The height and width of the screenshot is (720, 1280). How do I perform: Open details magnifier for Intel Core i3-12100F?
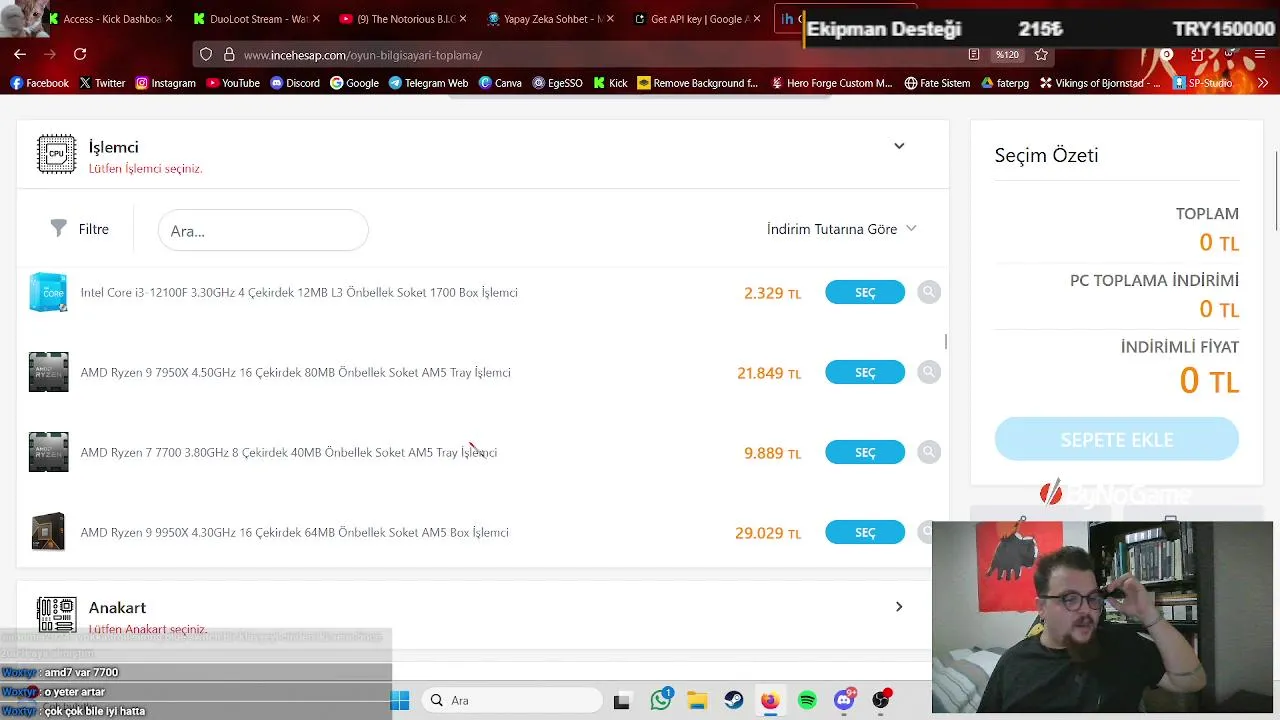[929, 292]
